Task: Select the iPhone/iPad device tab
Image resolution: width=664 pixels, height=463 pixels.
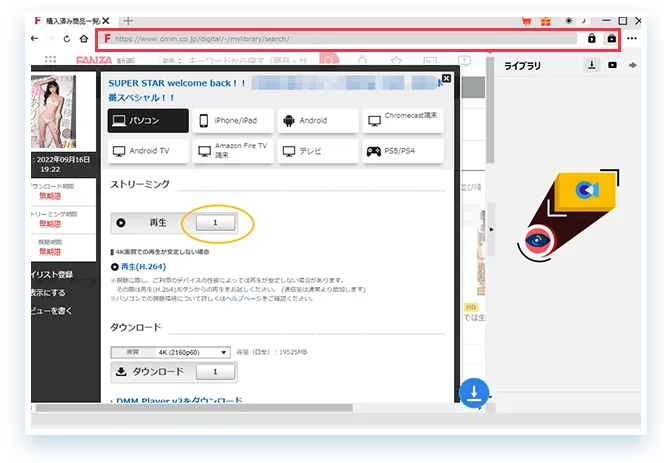Action: (233, 120)
